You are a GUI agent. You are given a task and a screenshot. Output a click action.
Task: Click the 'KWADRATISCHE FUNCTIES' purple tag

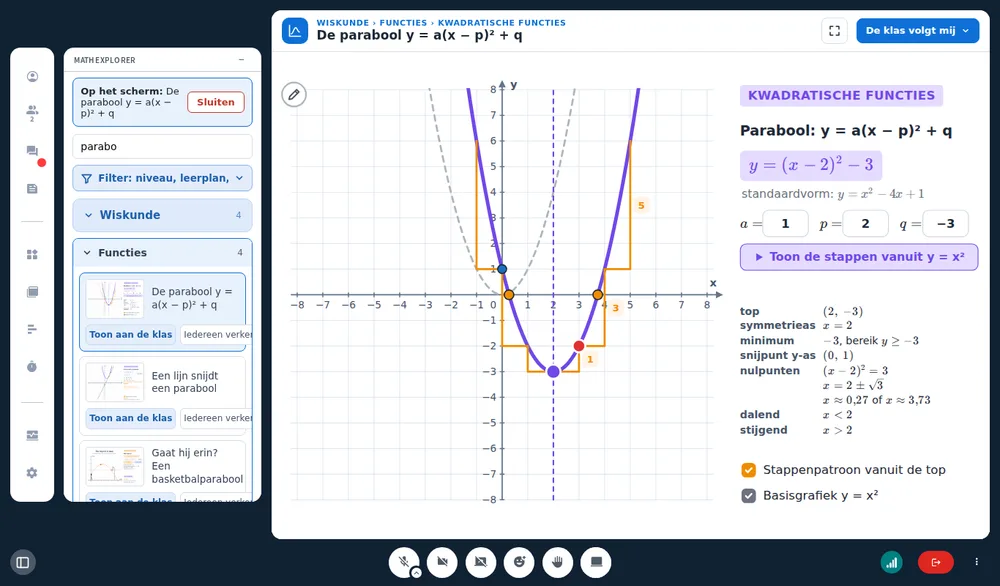coord(841,95)
